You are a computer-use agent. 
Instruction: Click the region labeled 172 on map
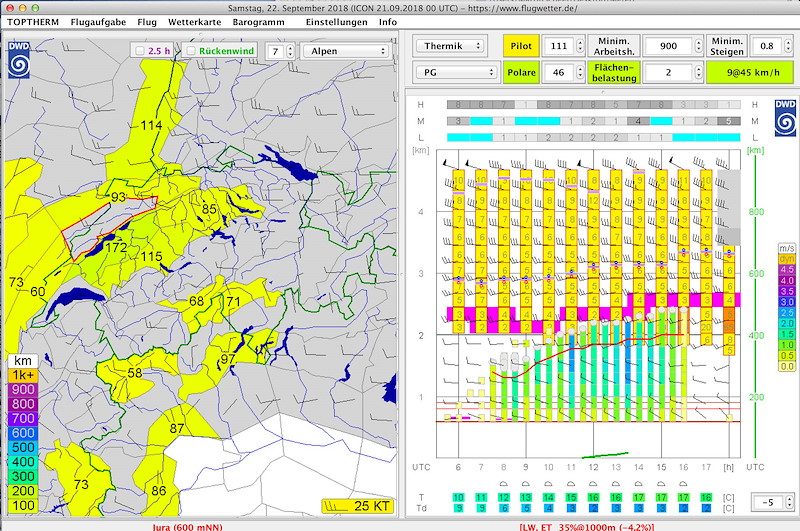(x=115, y=248)
